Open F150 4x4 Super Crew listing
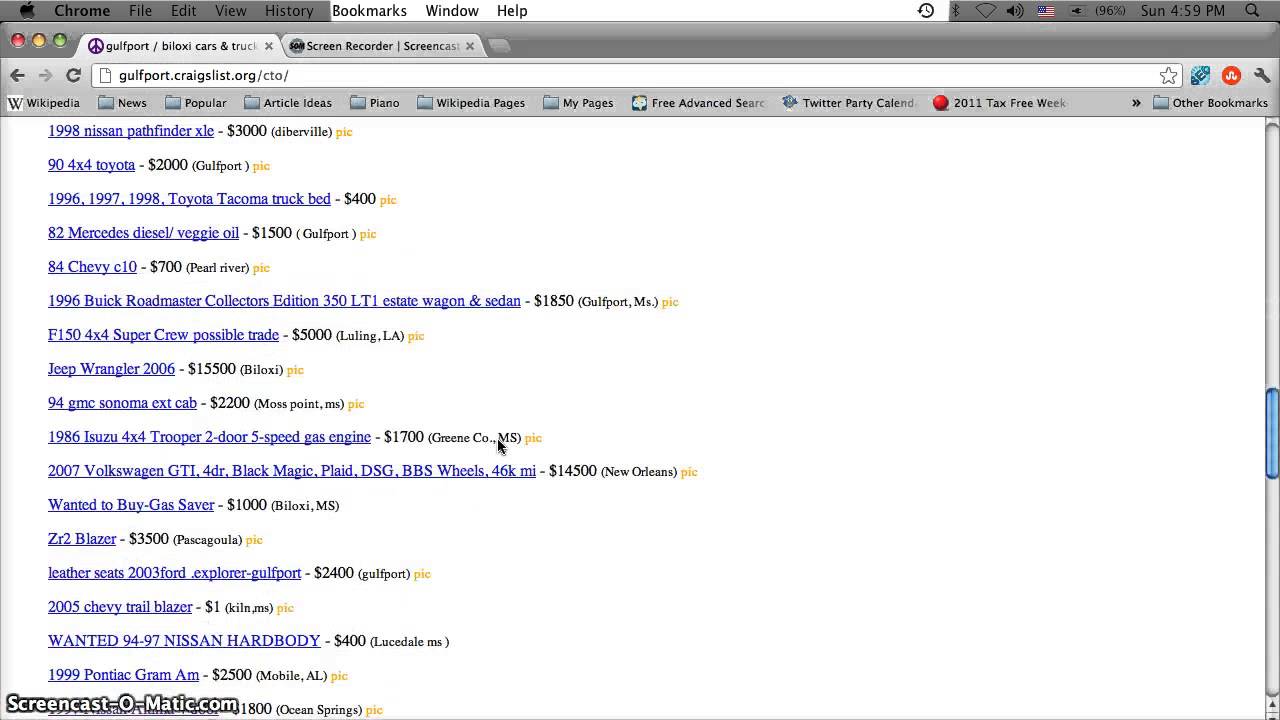The image size is (1280, 720). click(x=163, y=335)
